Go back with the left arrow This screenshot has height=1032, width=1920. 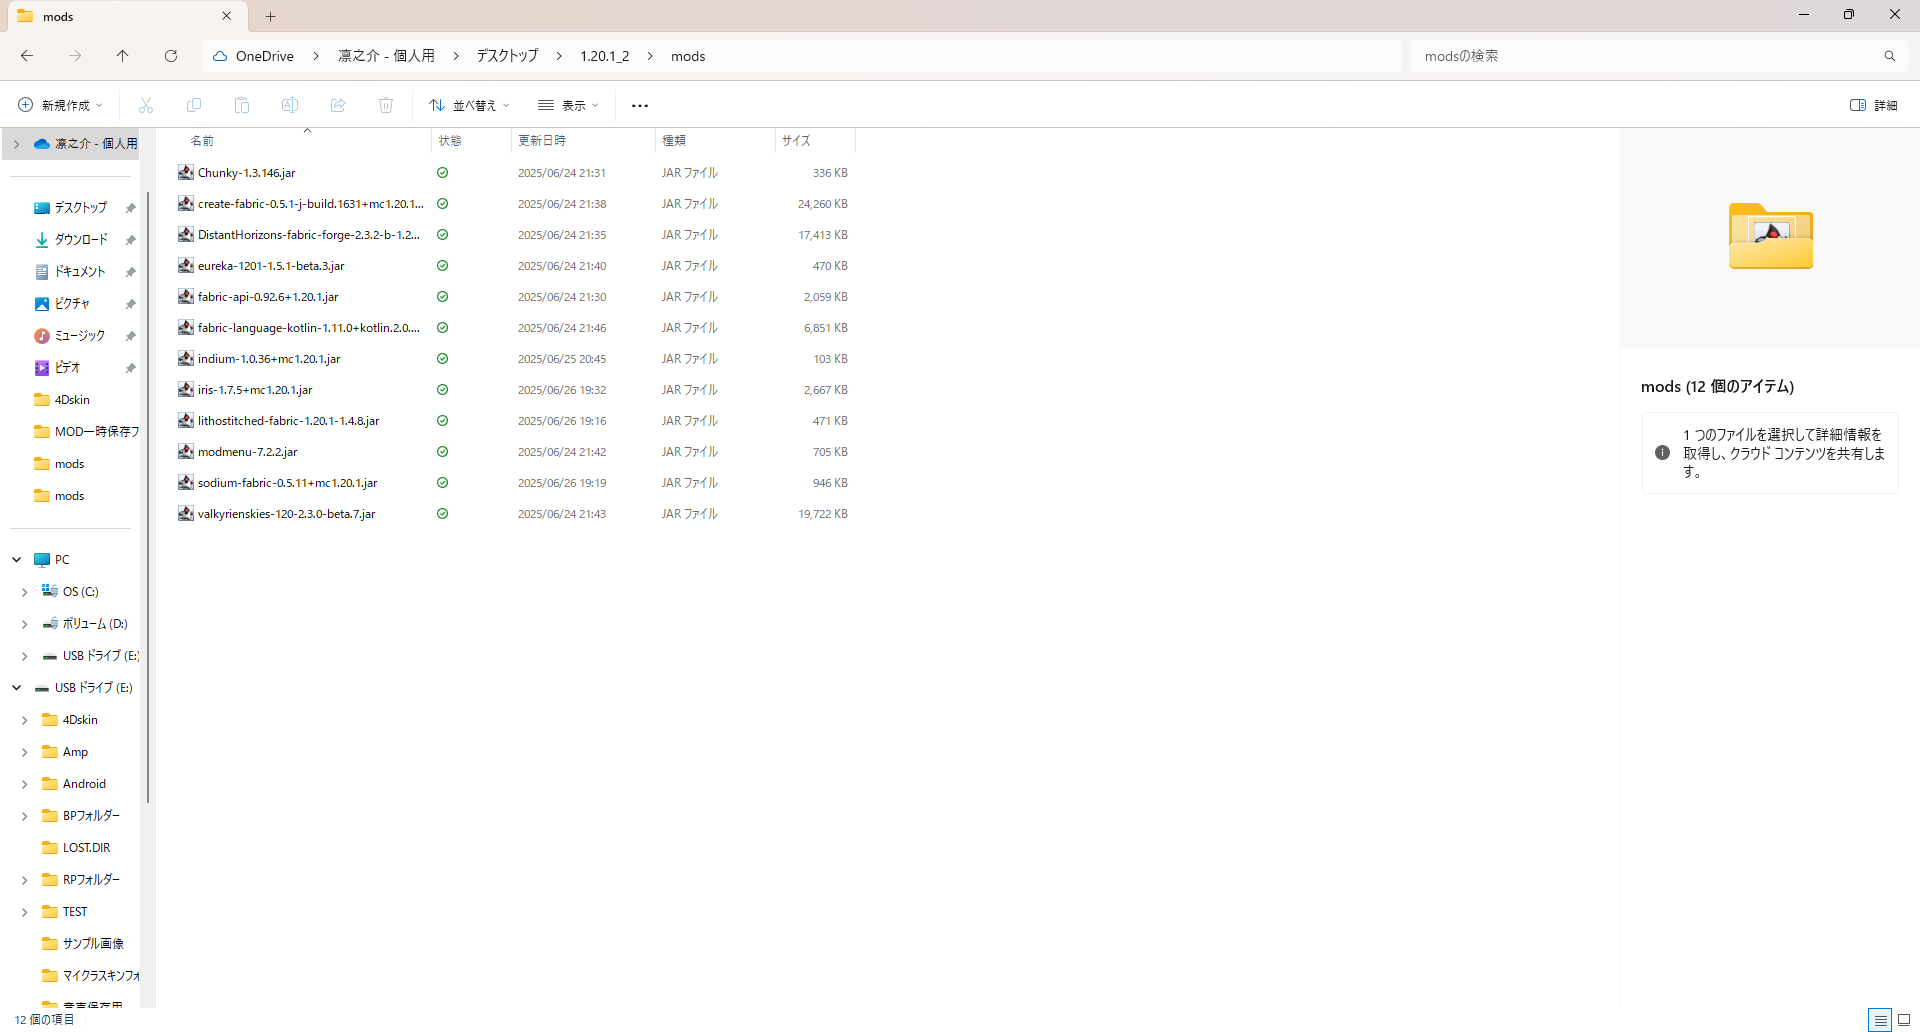click(27, 56)
